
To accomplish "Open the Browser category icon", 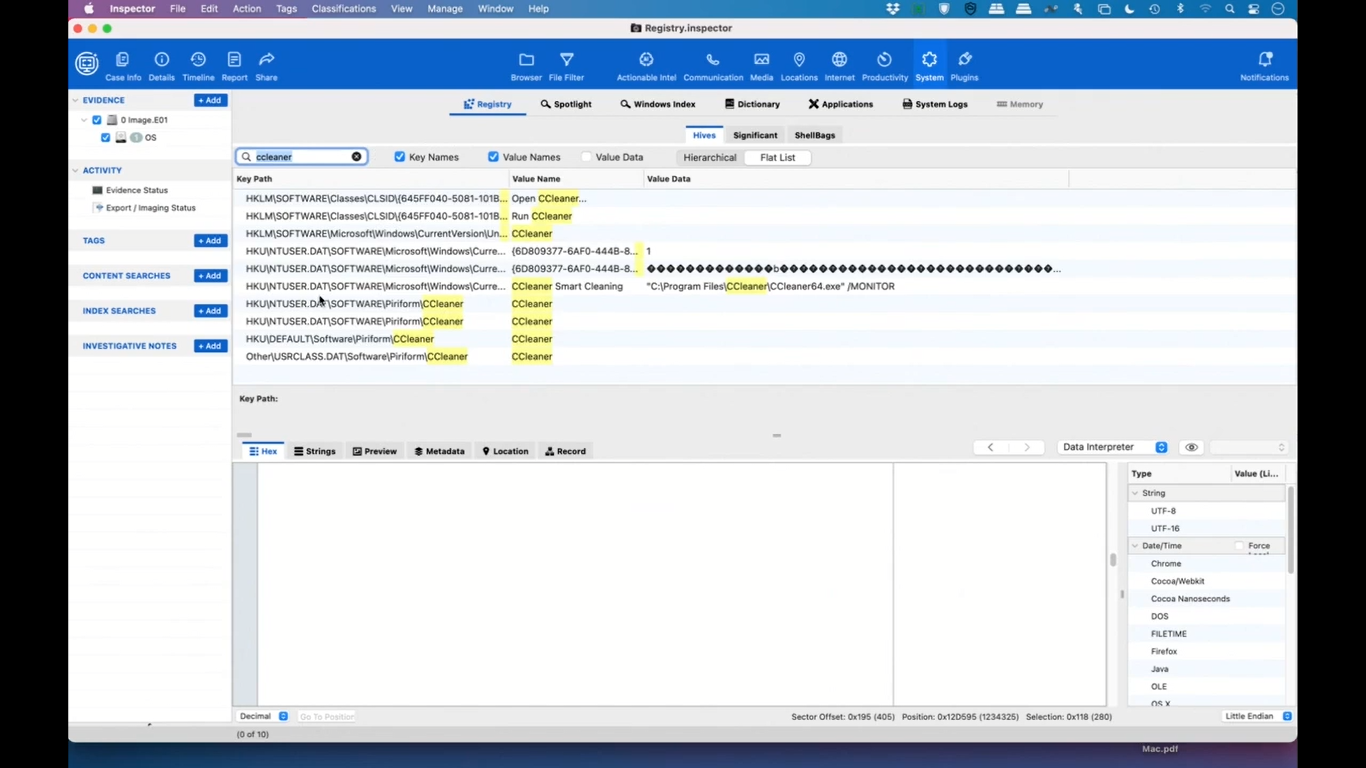I will pos(526,66).
